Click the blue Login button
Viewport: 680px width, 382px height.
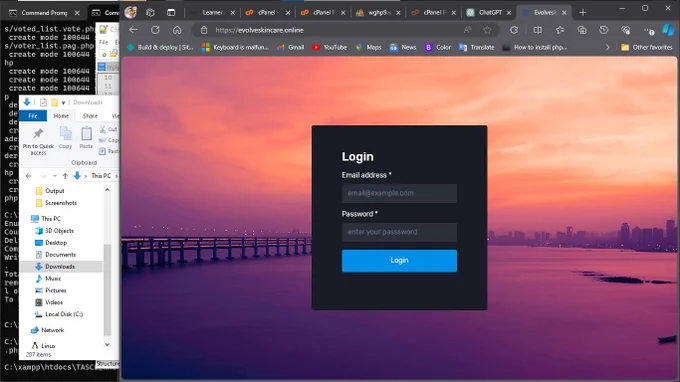[399, 261]
